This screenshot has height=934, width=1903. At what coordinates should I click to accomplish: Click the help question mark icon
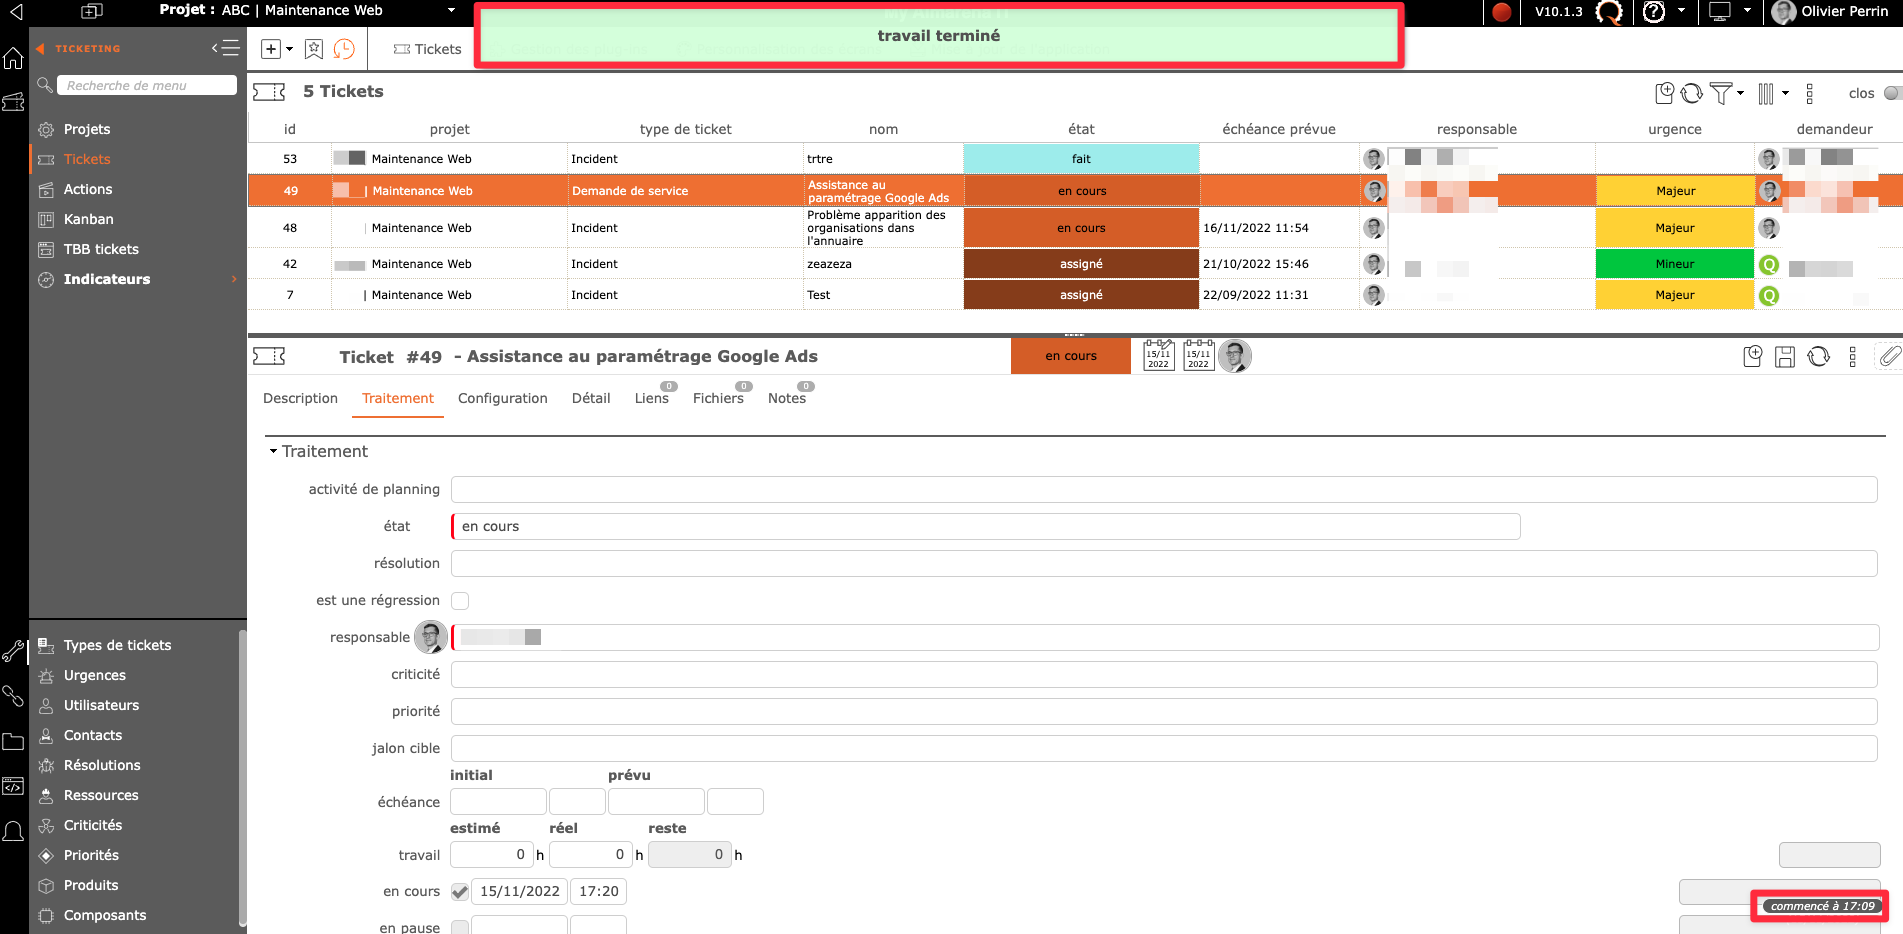pos(1655,12)
